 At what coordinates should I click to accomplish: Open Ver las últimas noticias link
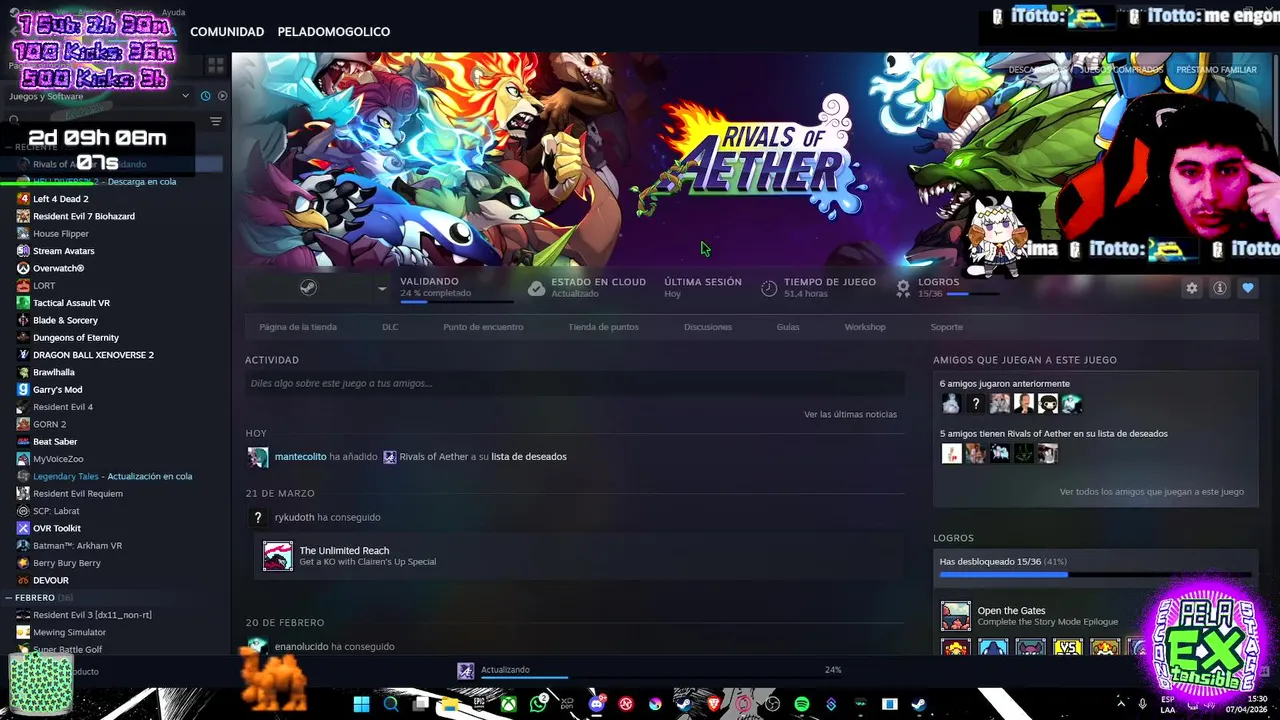tap(850, 414)
